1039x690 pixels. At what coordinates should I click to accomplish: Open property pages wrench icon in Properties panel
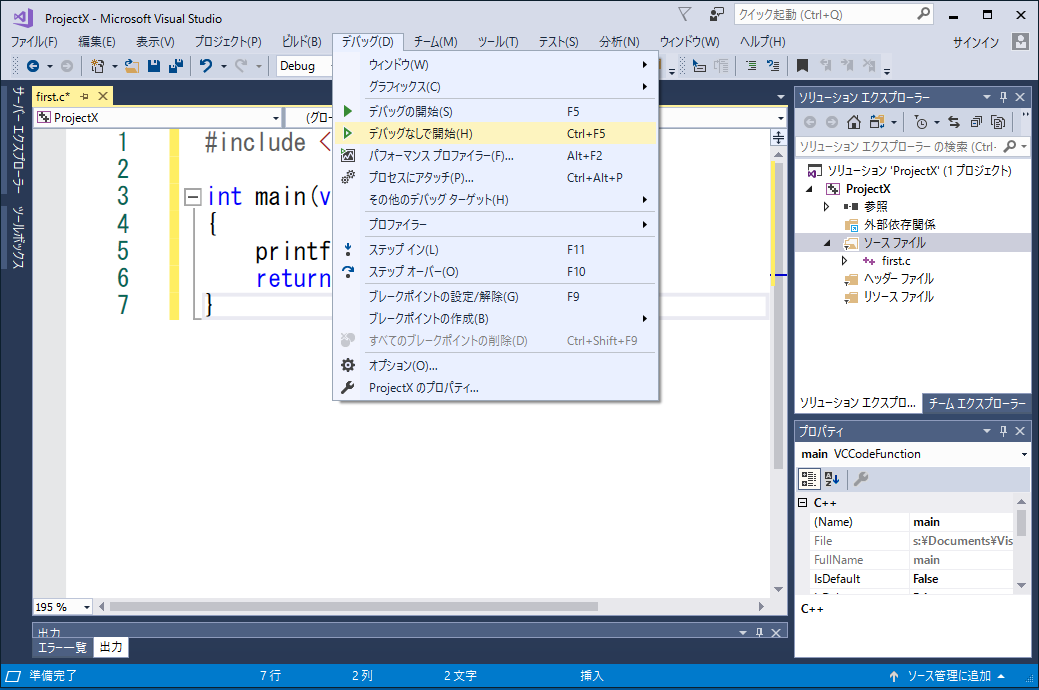[861, 479]
